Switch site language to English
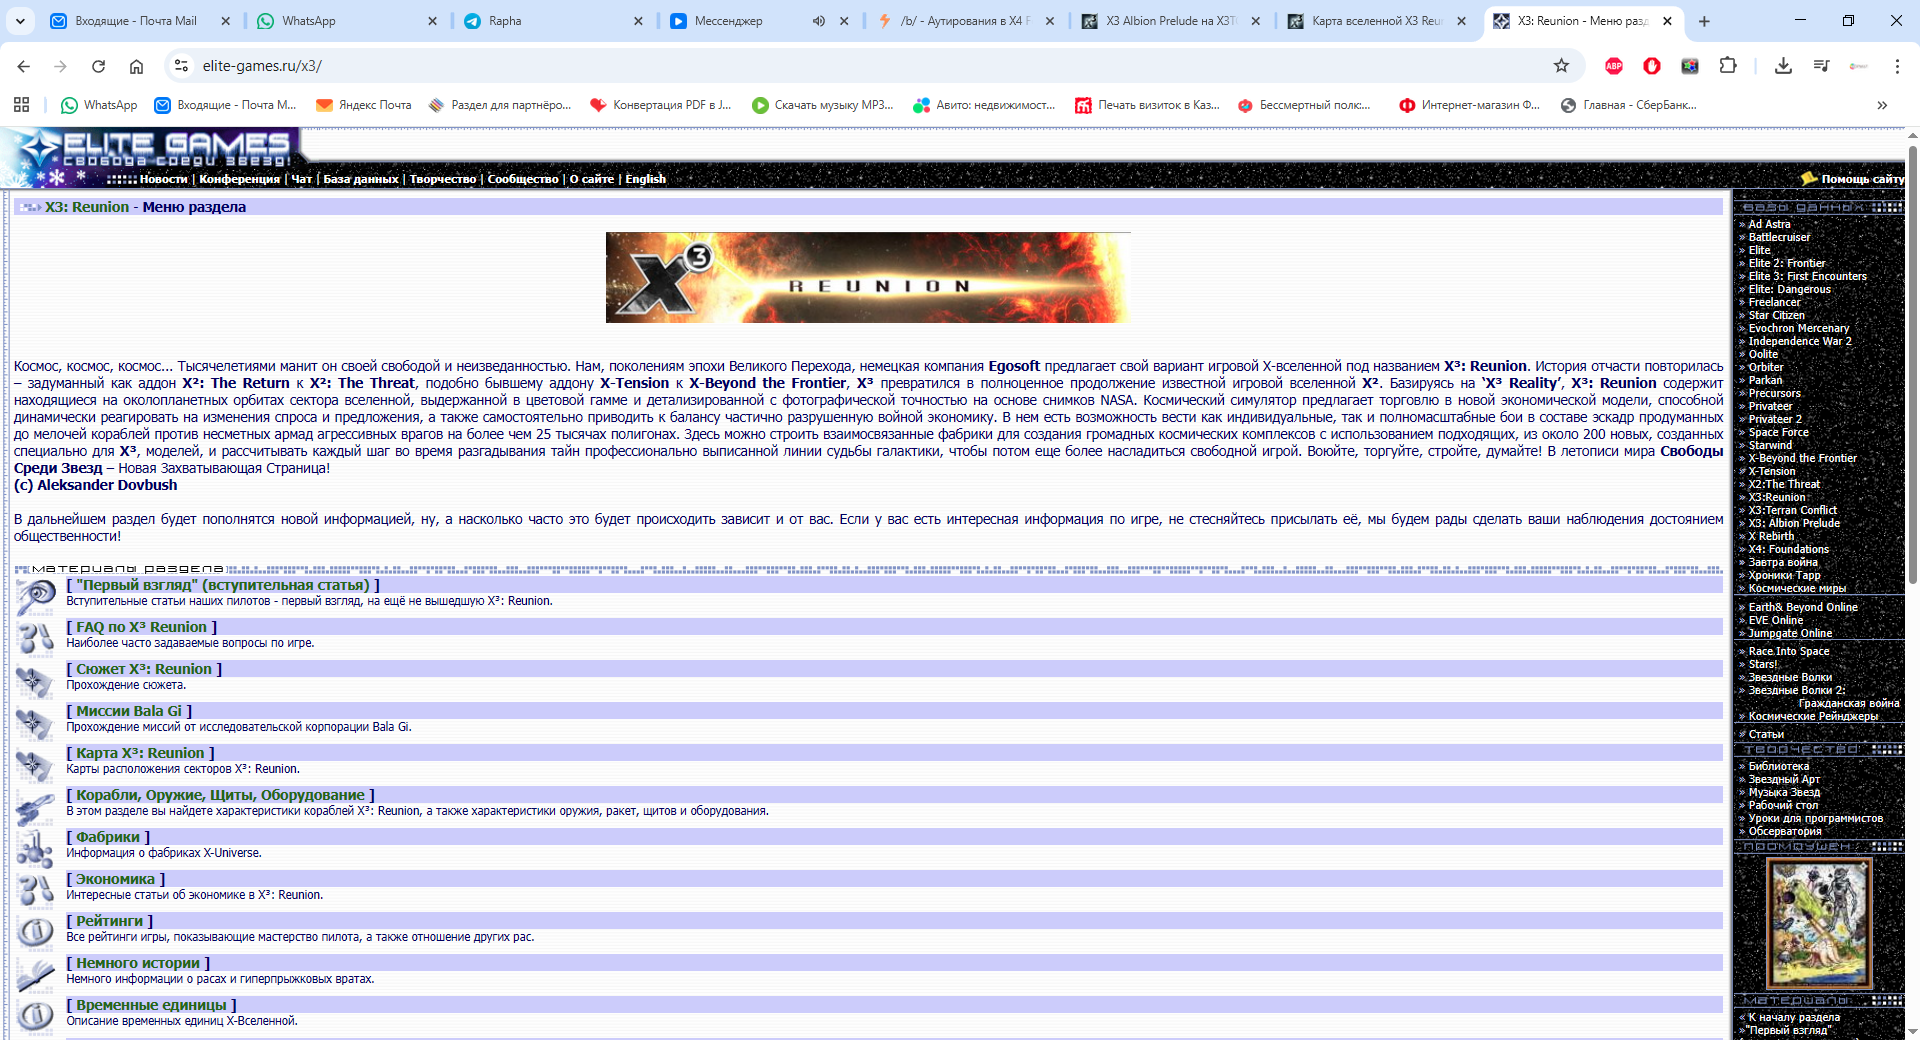1920x1040 pixels. click(646, 179)
